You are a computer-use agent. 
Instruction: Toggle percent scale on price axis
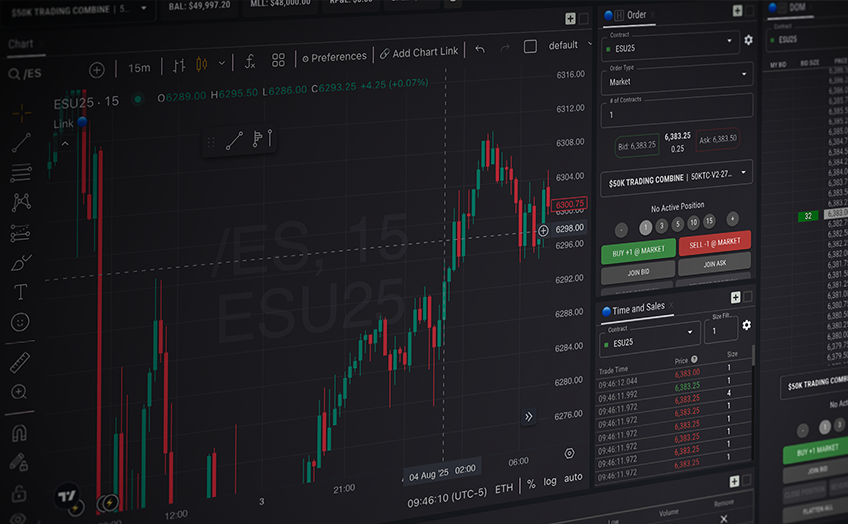click(531, 483)
